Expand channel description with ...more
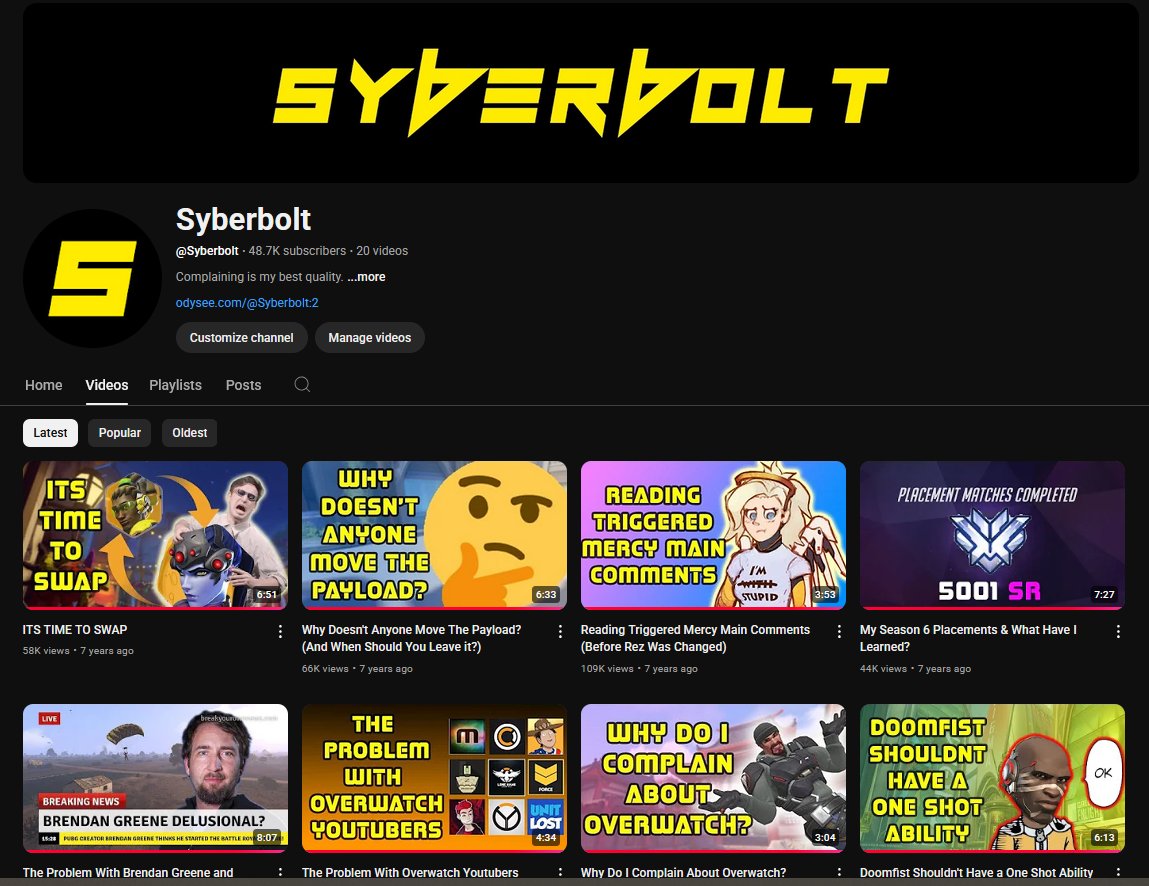Viewport: 1149px width, 886px height. click(x=366, y=277)
